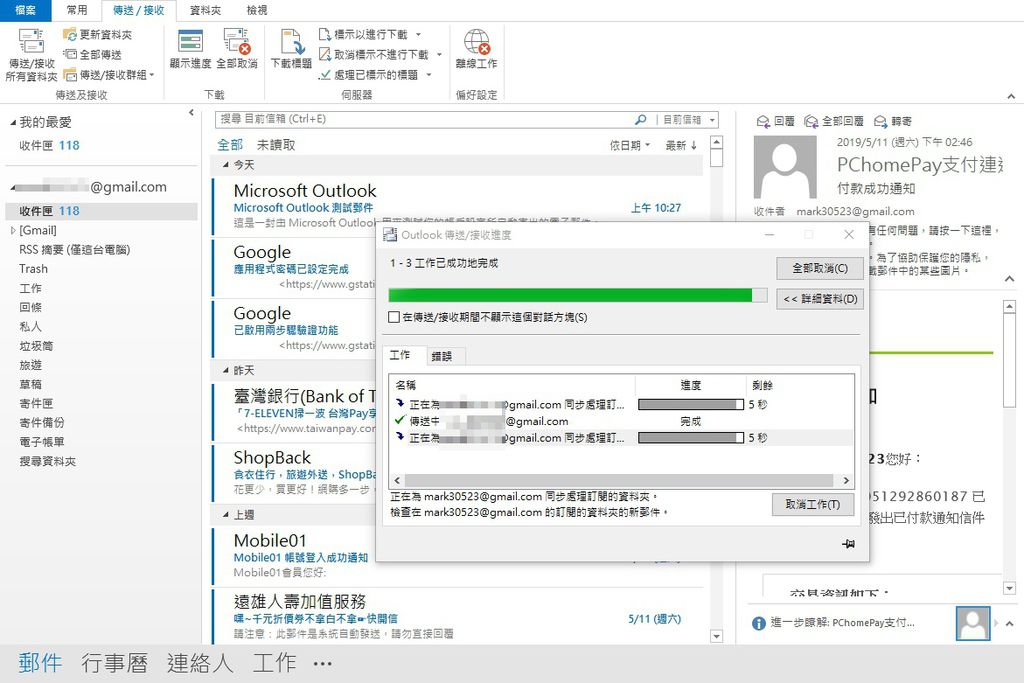Switch to the 檢視 ribbon tab

(x=257, y=10)
